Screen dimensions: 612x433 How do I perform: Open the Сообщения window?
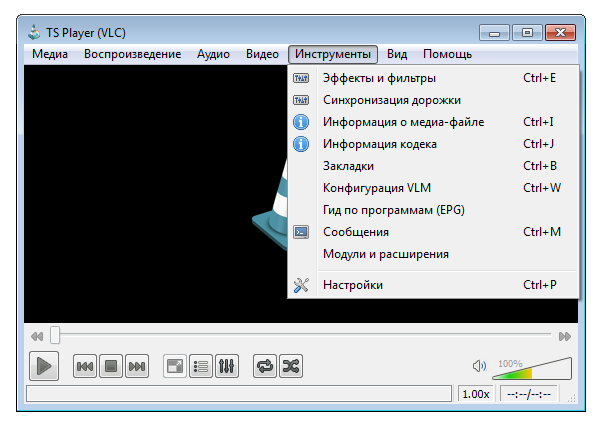point(433,232)
